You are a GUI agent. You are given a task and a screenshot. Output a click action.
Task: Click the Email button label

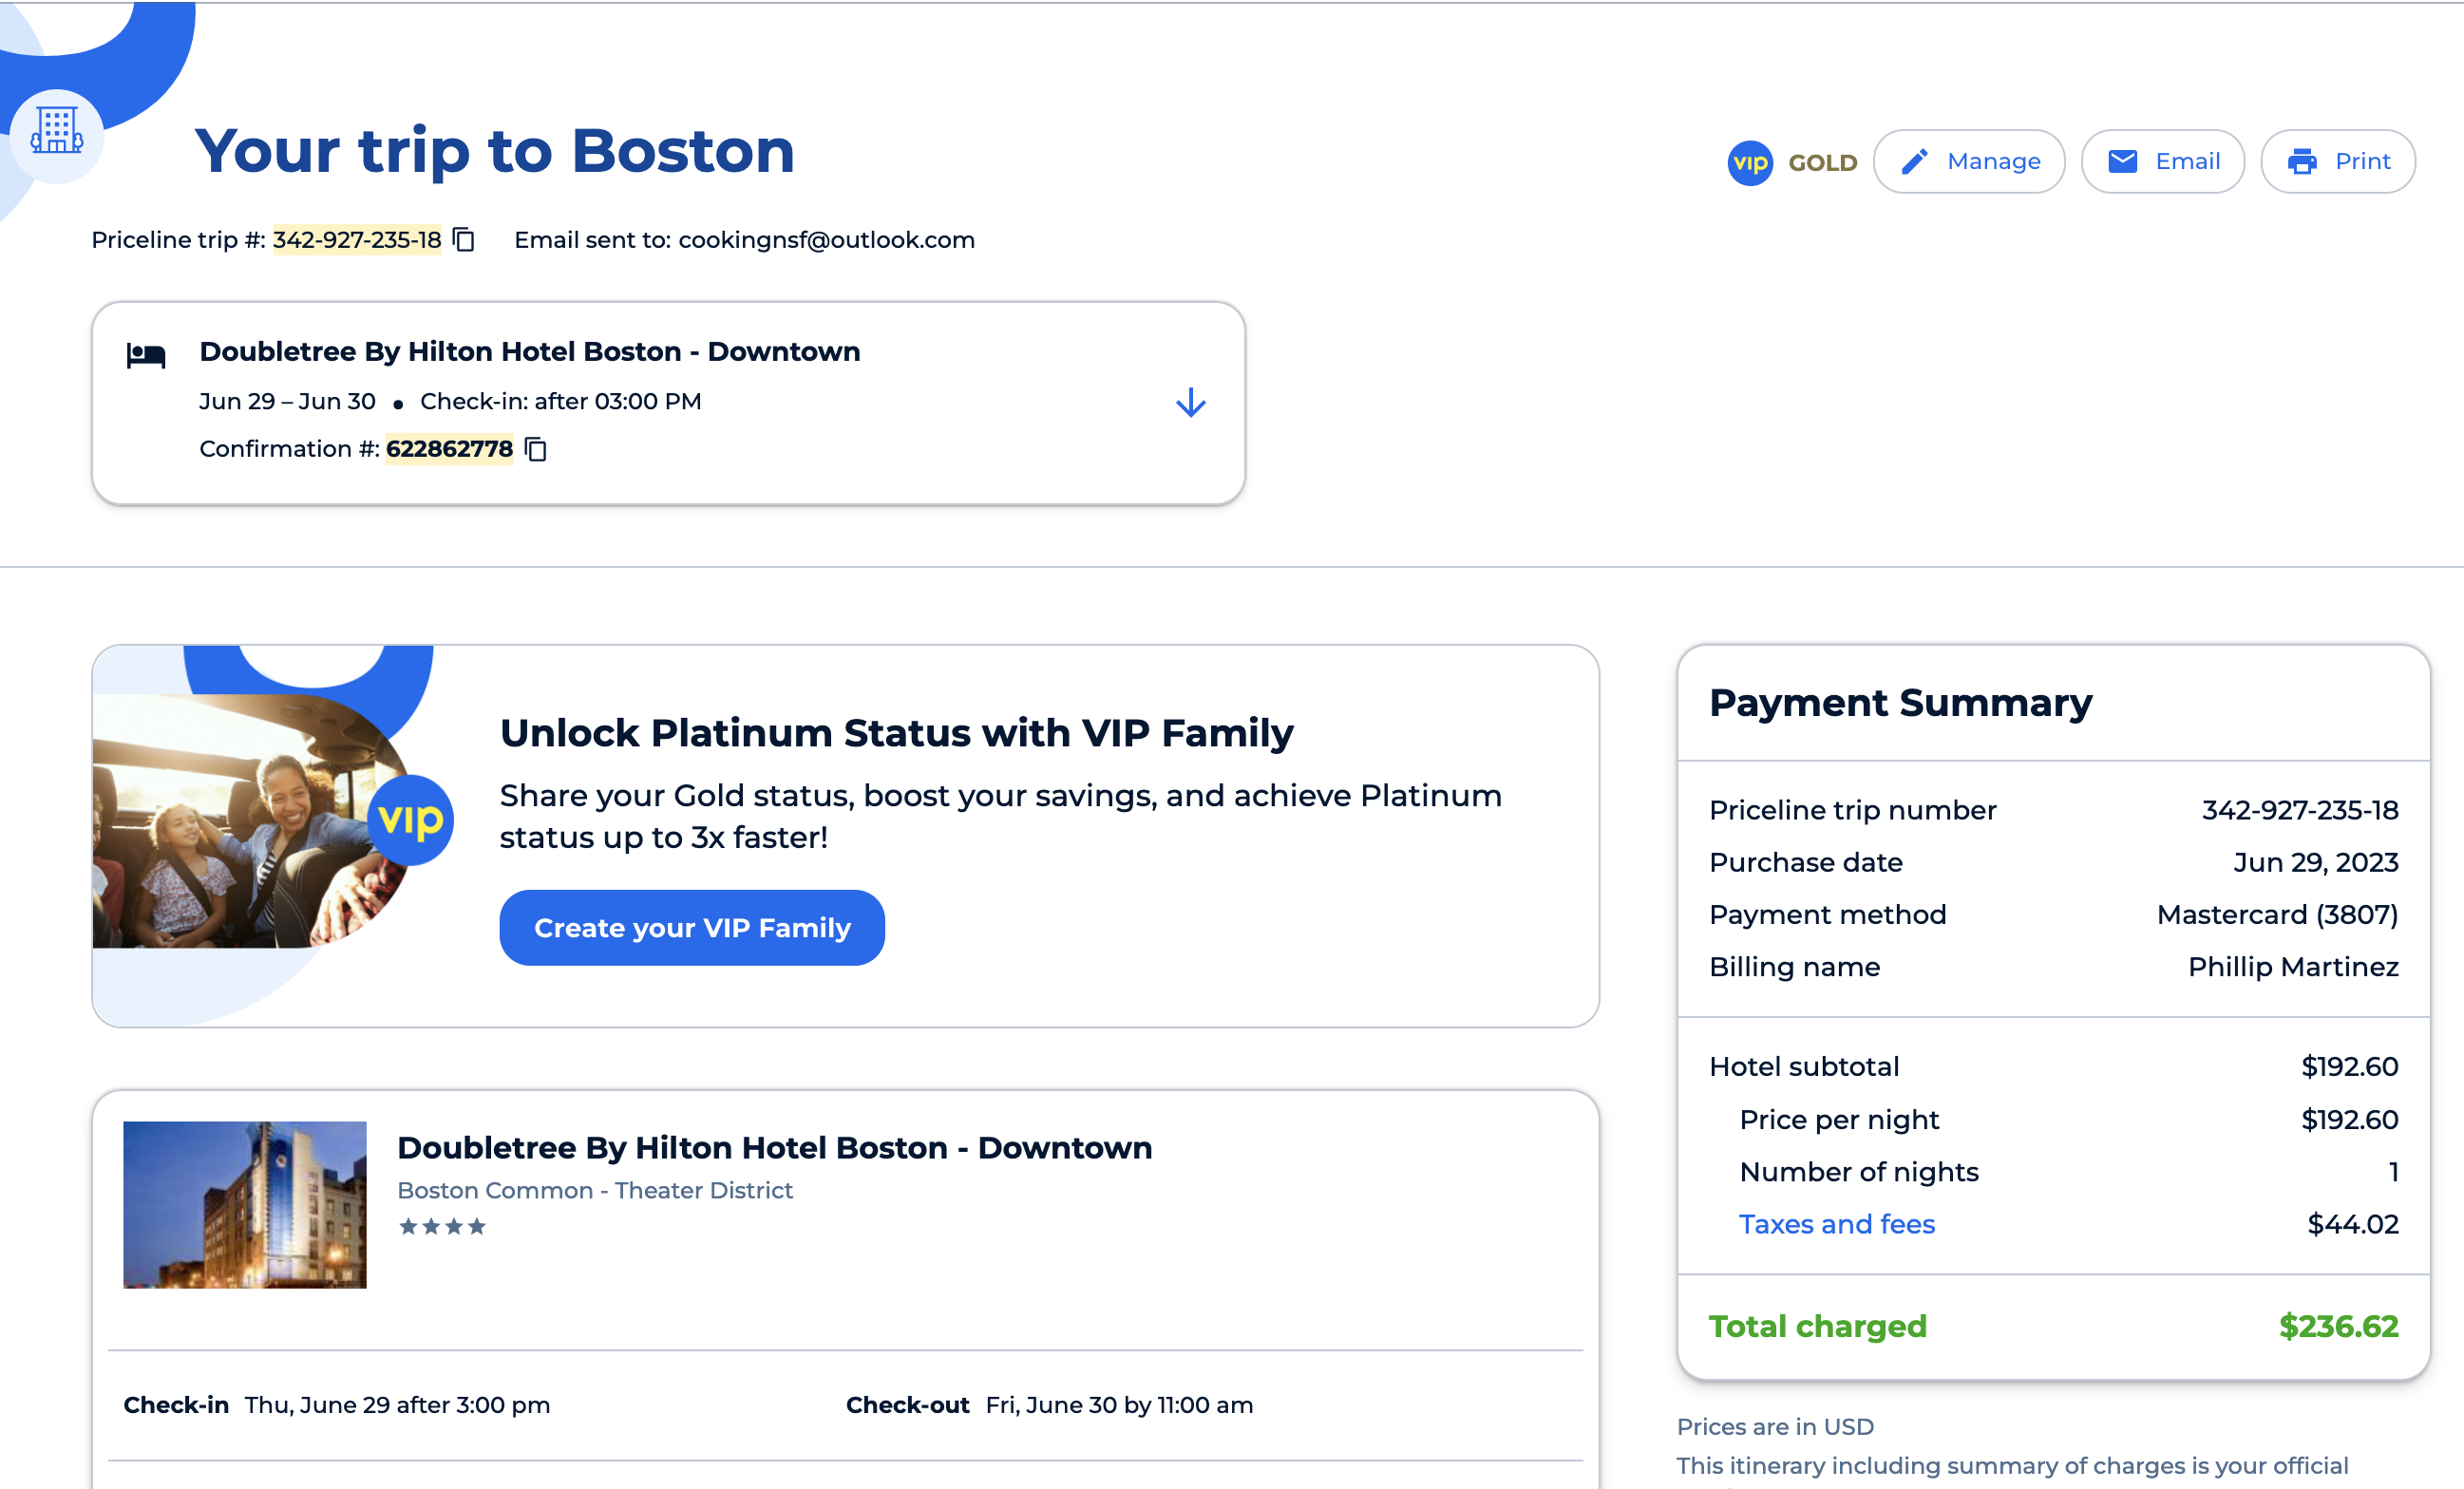pyautogui.click(x=2187, y=162)
